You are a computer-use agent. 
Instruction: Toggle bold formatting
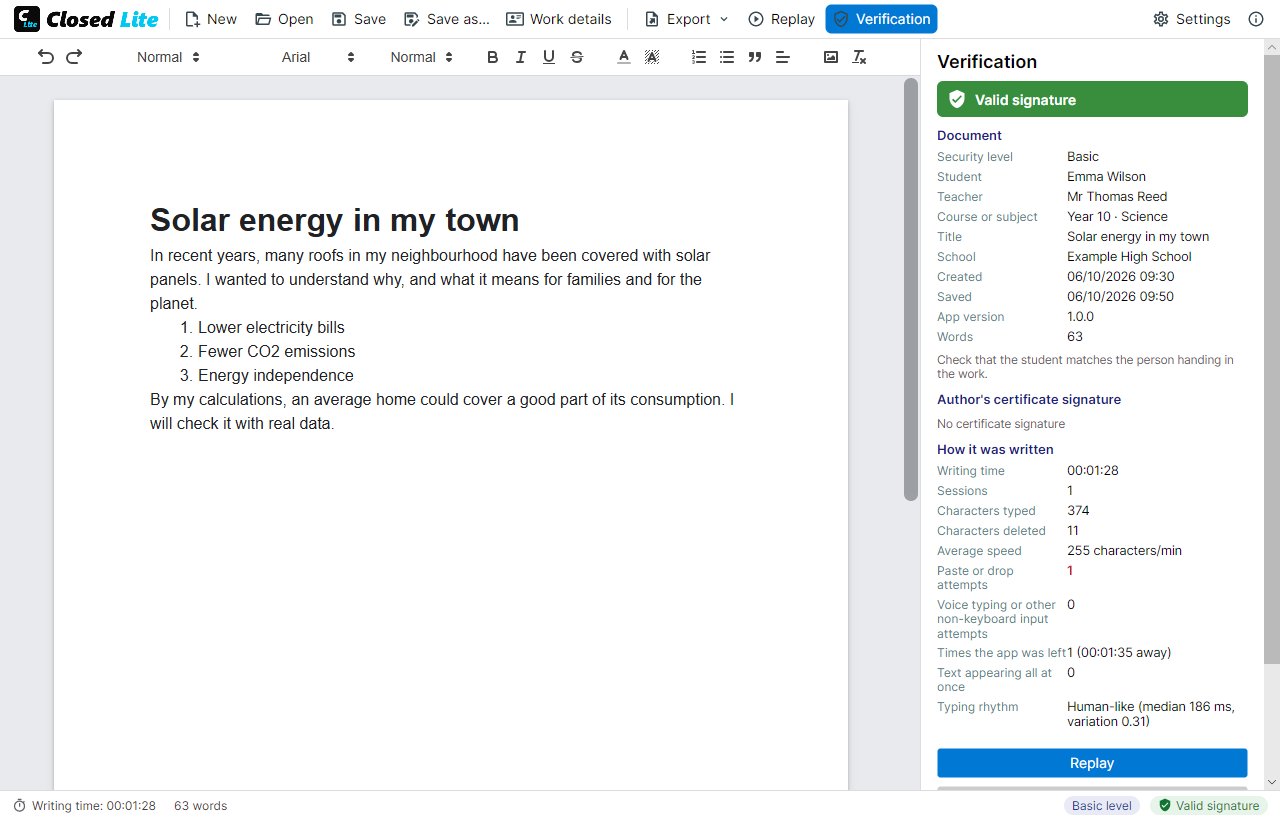pyautogui.click(x=492, y=57)
